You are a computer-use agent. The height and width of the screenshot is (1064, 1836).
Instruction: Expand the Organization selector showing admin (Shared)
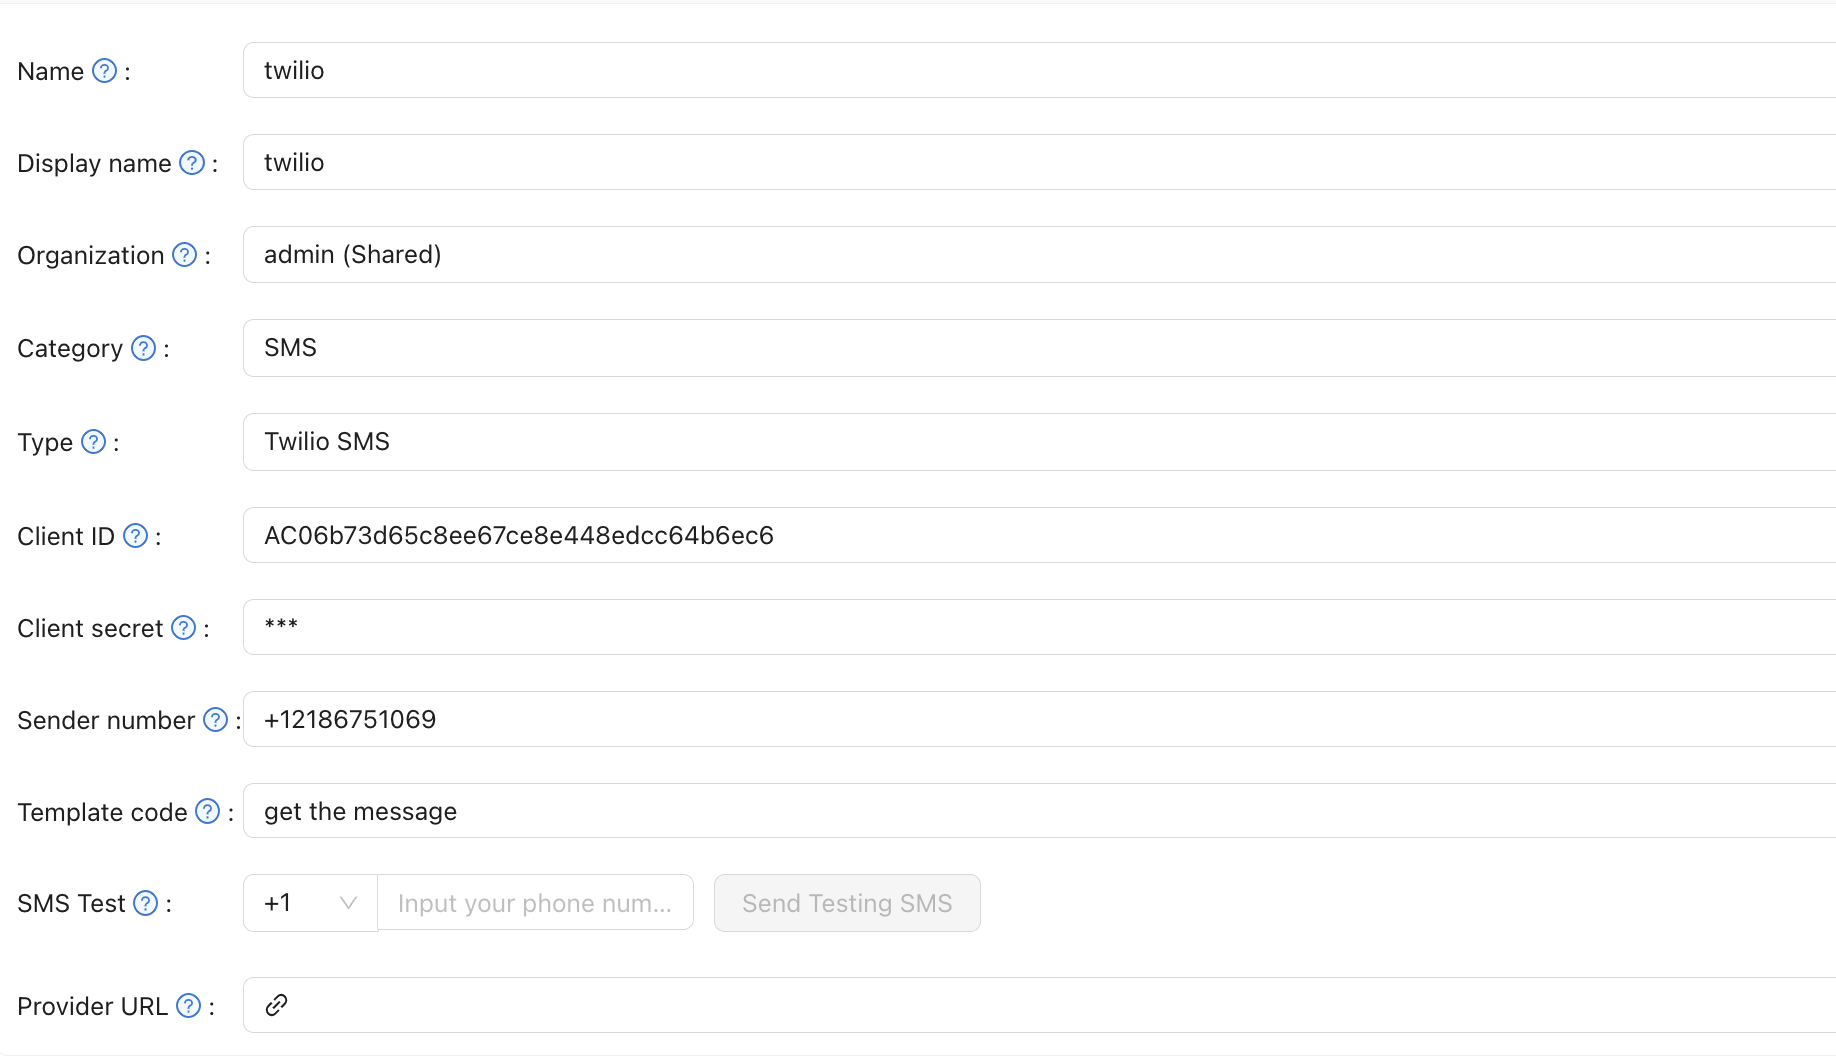click(x=700, y=254)
